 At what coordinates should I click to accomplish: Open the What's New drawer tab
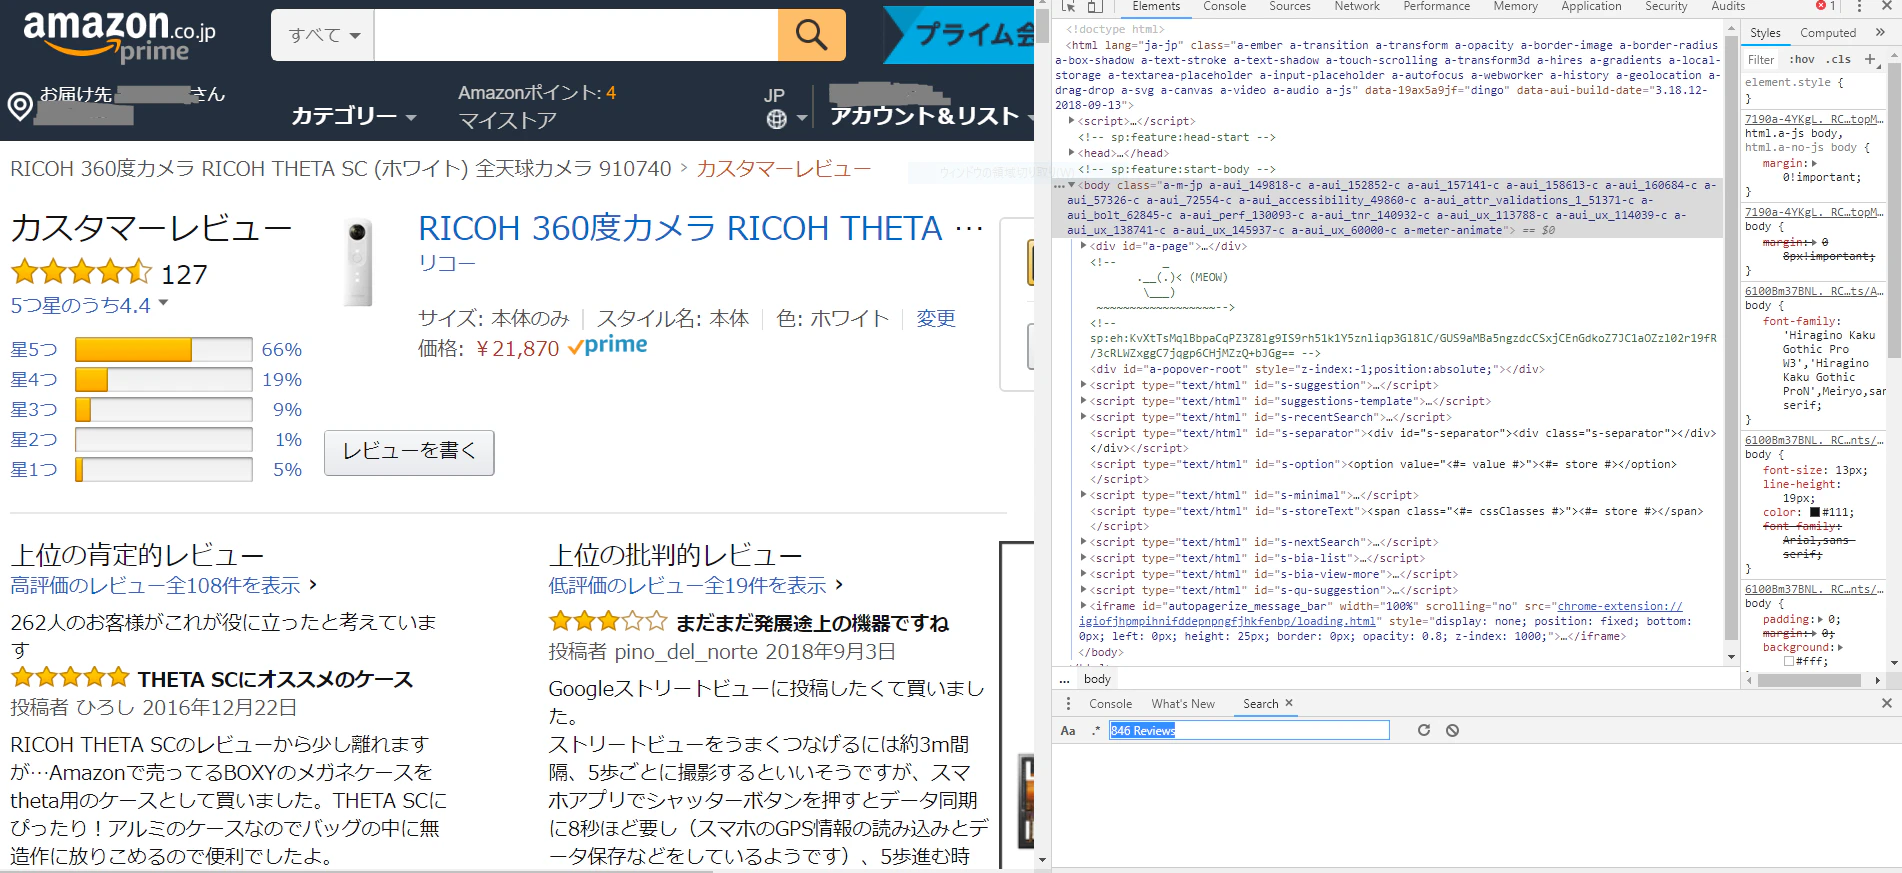point(1183,704)
